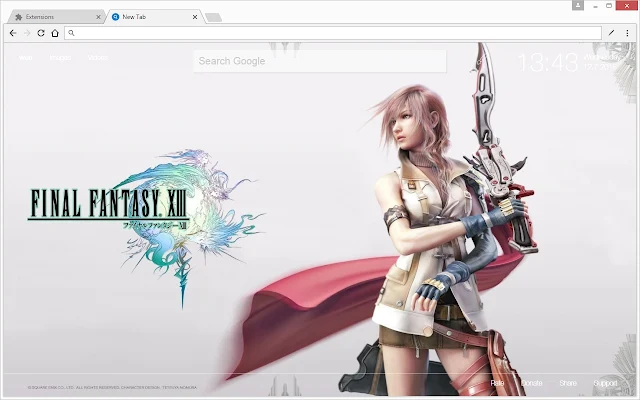Open the user profile icon in title bar

(x=578, y=5)
